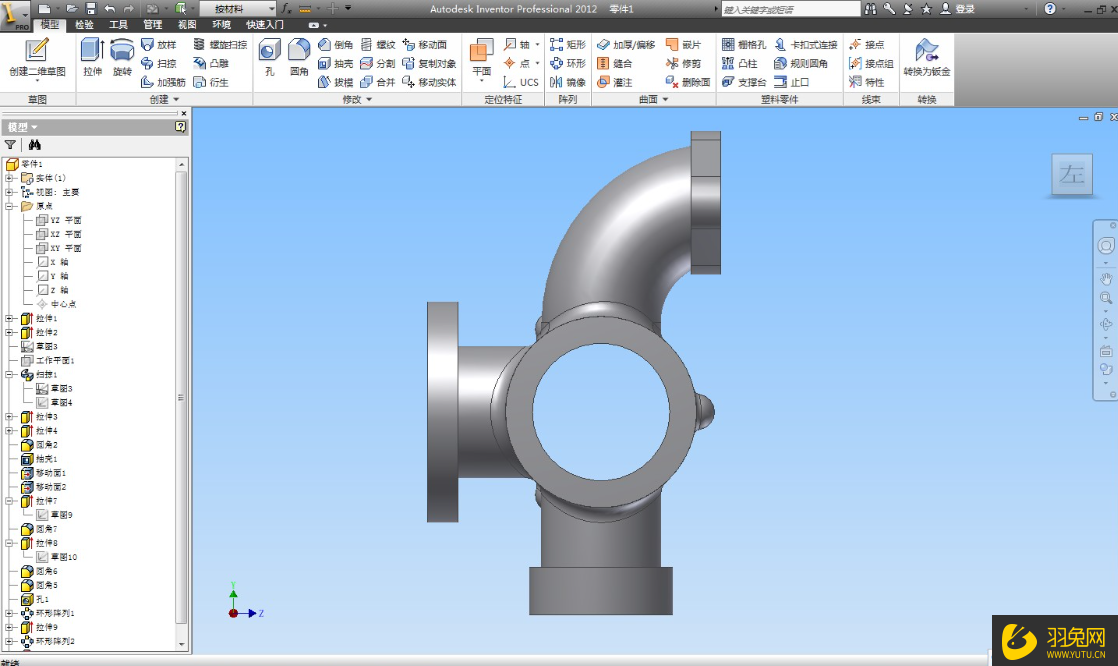The width and height of the screenshot is (1118, 666).
Task: Select the Work Plane (平面) tool
Action: [x=481, y=58]
